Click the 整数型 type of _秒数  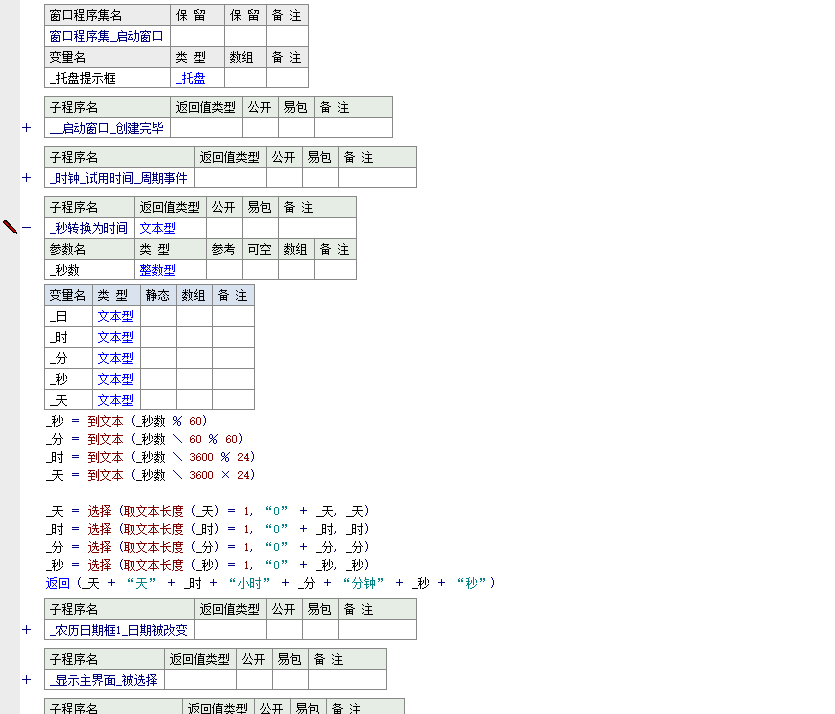pos(170,270)
